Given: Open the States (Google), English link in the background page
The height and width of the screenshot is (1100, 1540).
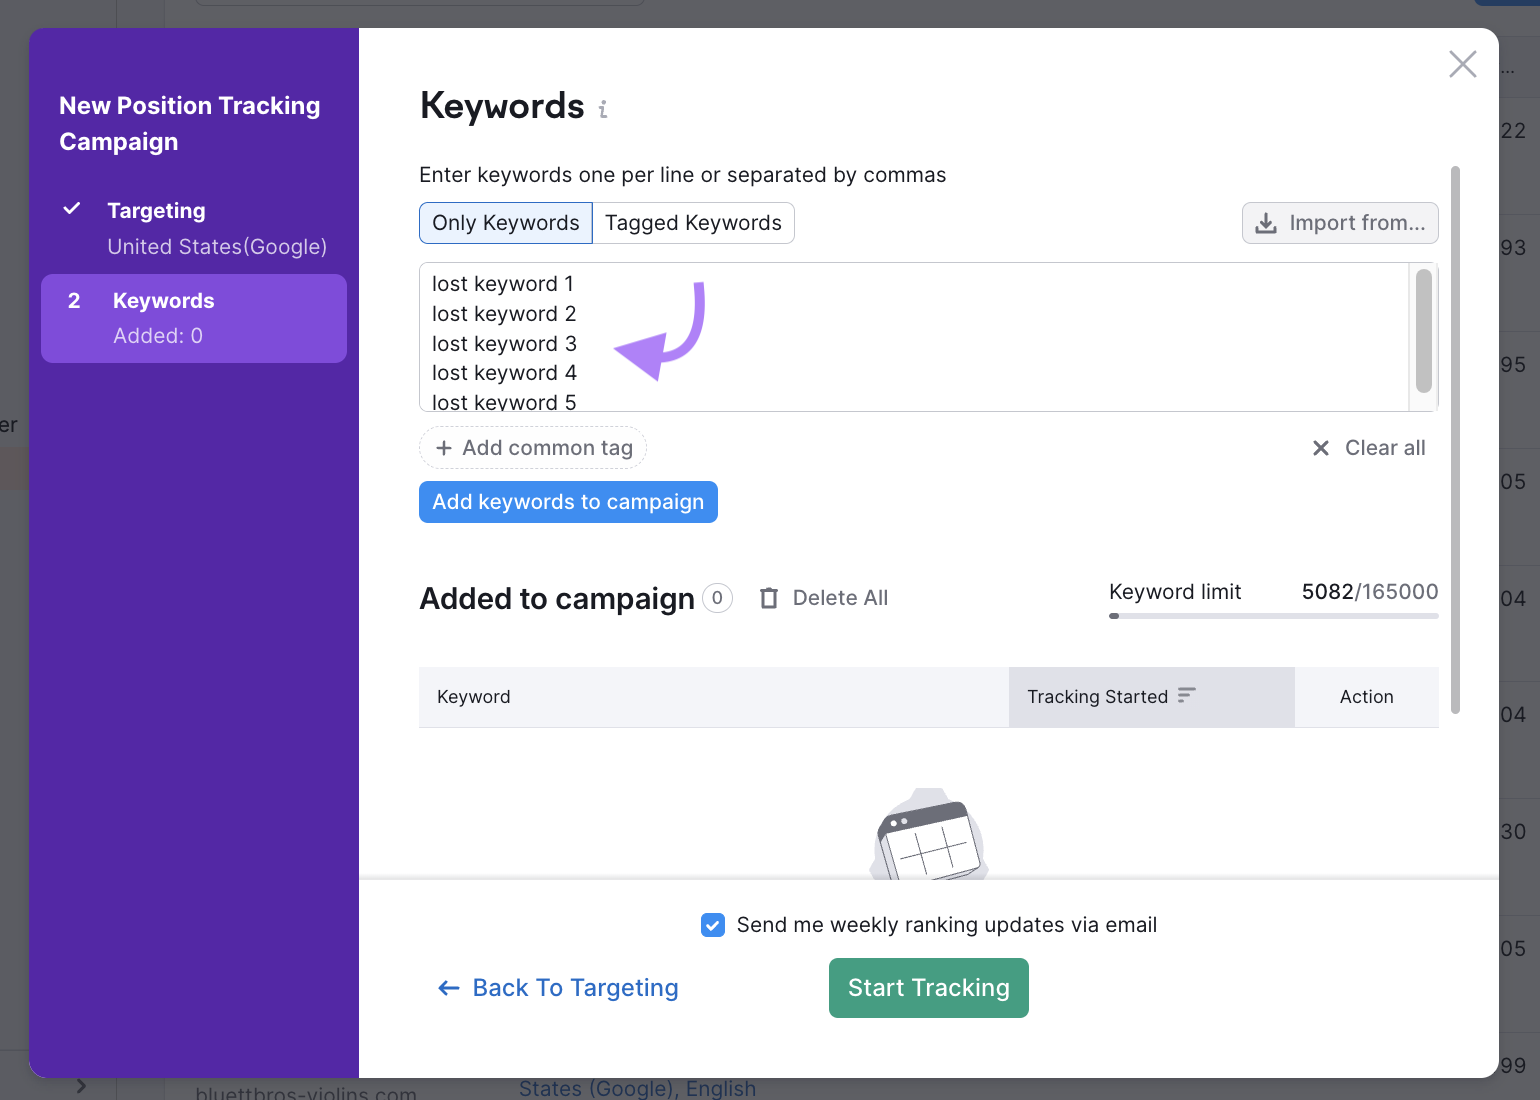Looking at the screenshot, I should pos(637,1088).
